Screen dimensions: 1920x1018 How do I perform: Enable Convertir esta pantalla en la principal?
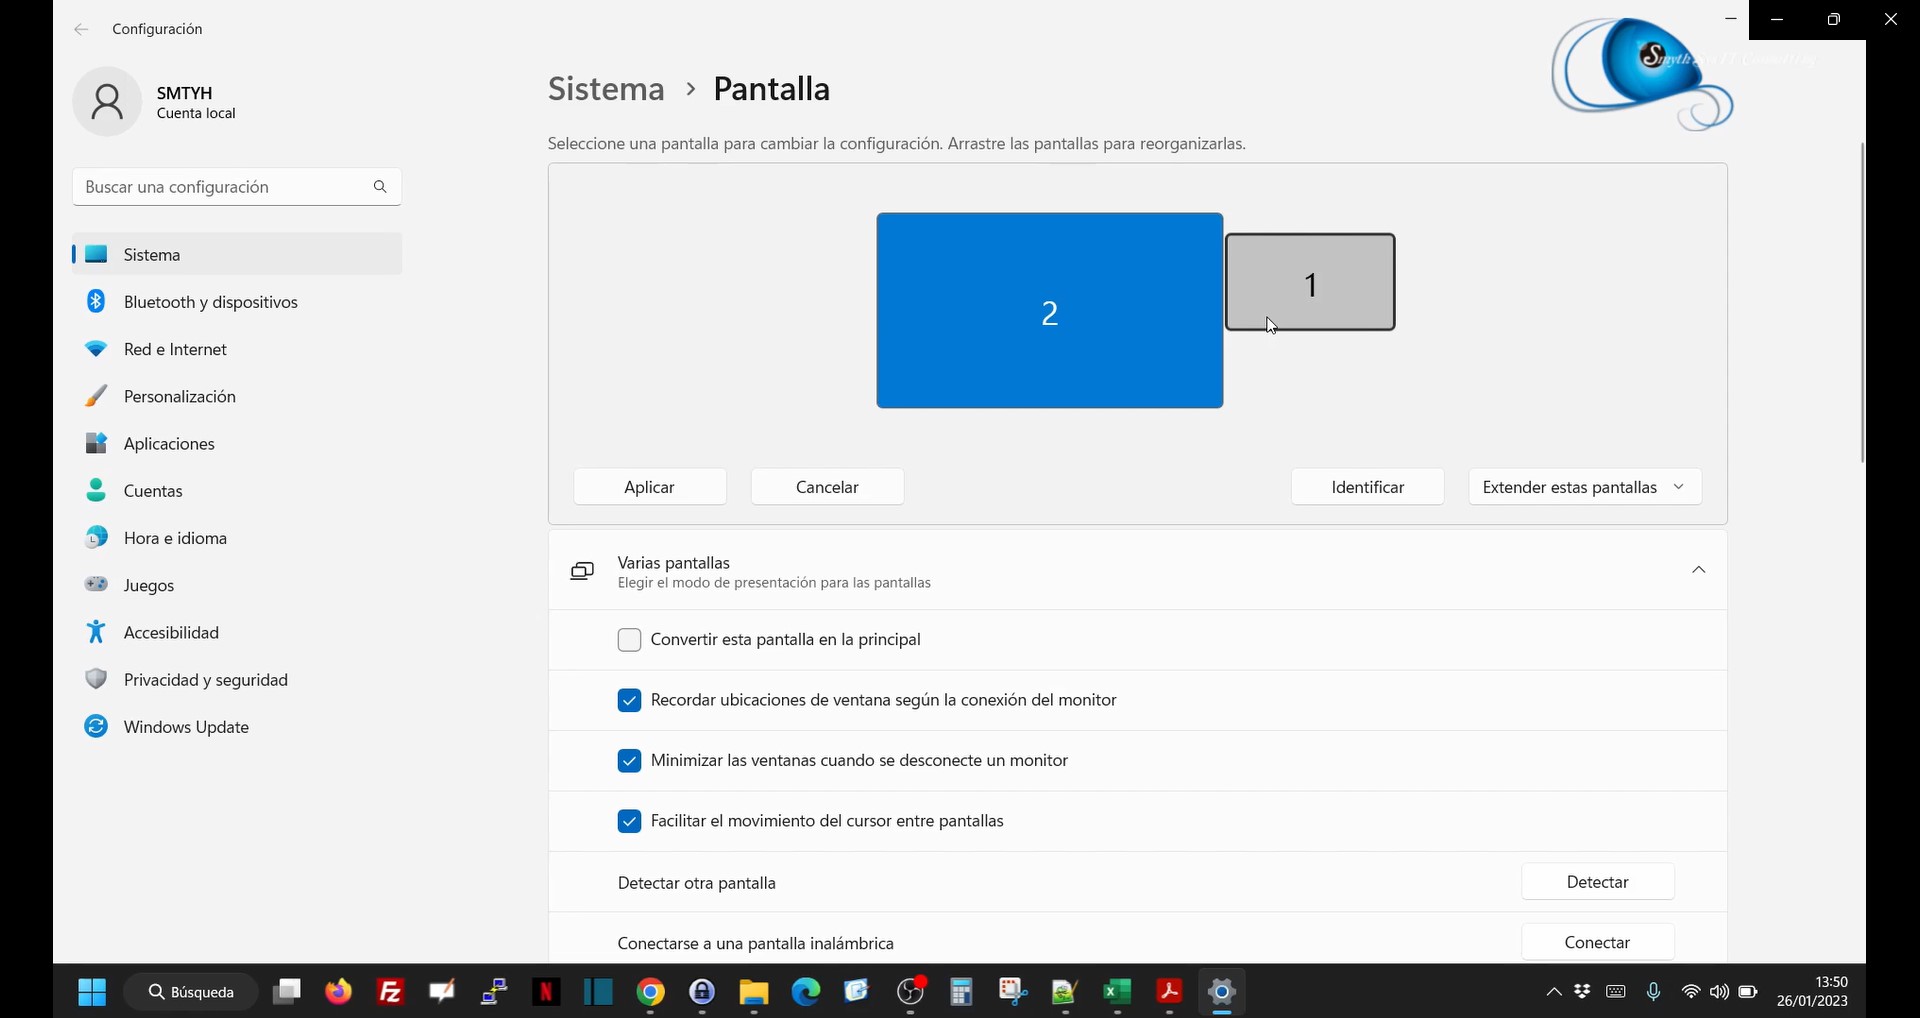(x=629, y=640)
